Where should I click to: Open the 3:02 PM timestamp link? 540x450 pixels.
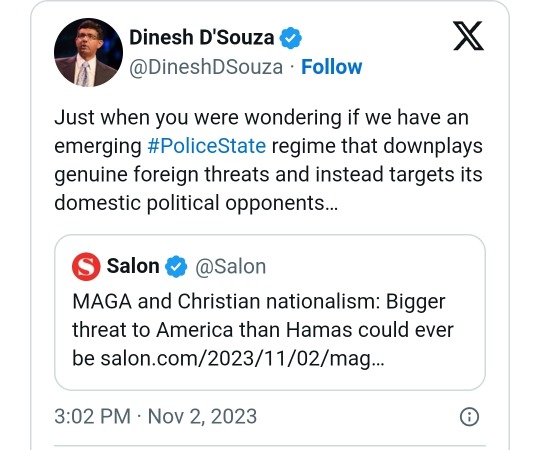click(x=92, y=416)
